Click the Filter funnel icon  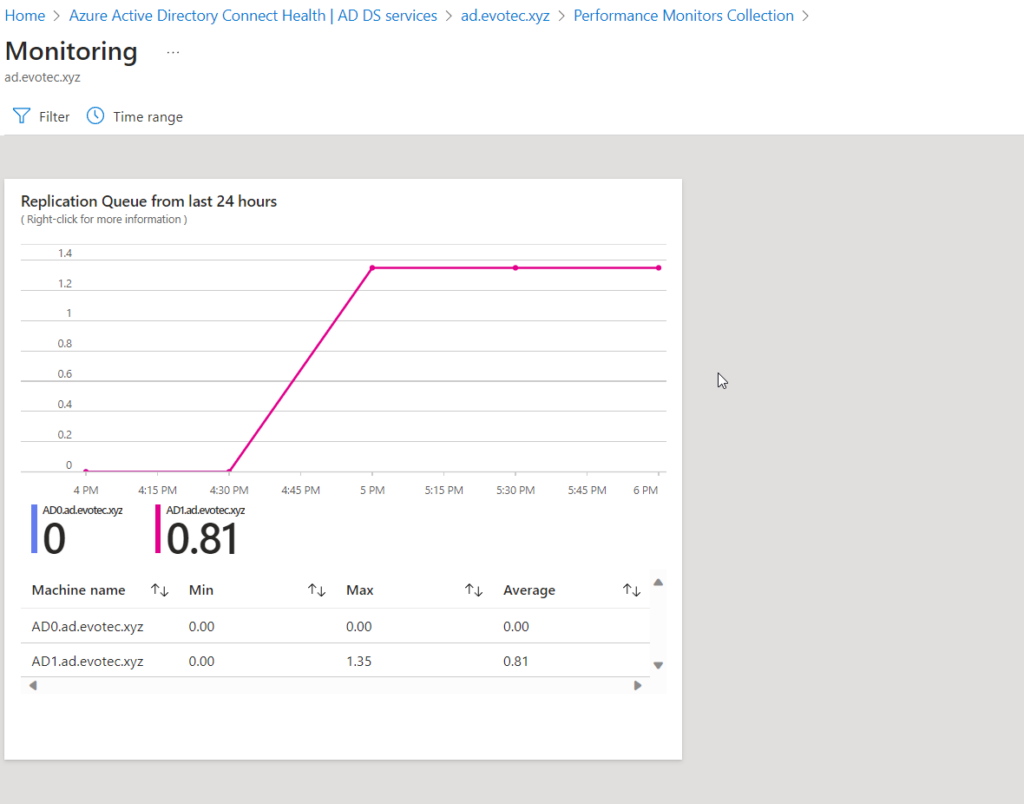21,116
